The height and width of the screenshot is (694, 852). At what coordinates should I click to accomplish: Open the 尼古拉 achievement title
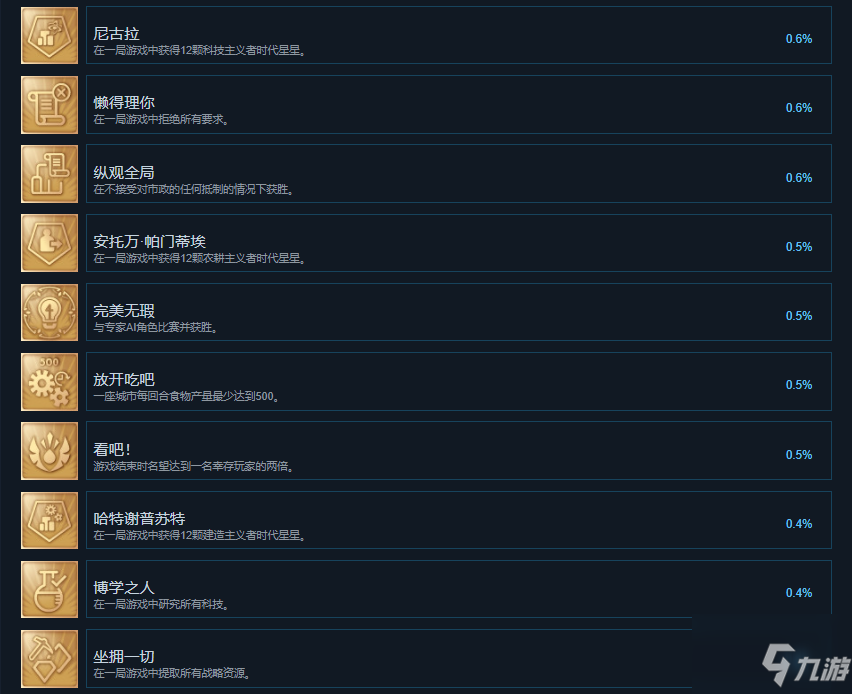(x=116, y=34)
